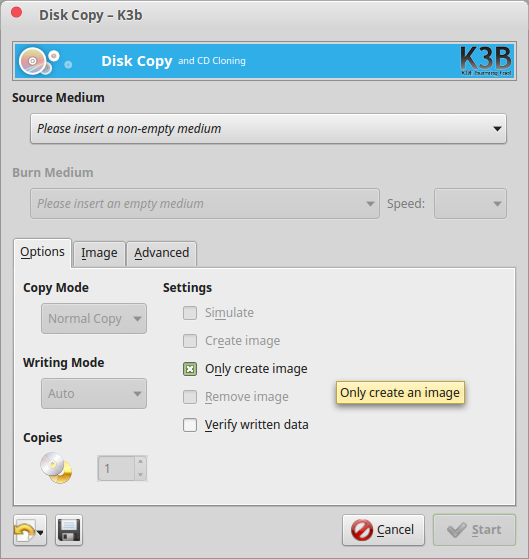Open the Normal Copy mode dropdown
The width and height of the screenshot is (529, 559).
[x=94, y=319]
